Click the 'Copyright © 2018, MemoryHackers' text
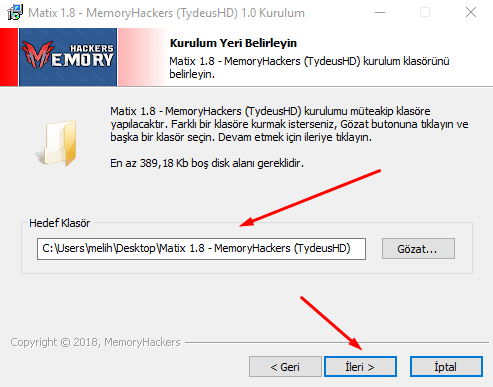Image resolution: width=493 pixels, height=387 pixels. (x=95, y=342)
